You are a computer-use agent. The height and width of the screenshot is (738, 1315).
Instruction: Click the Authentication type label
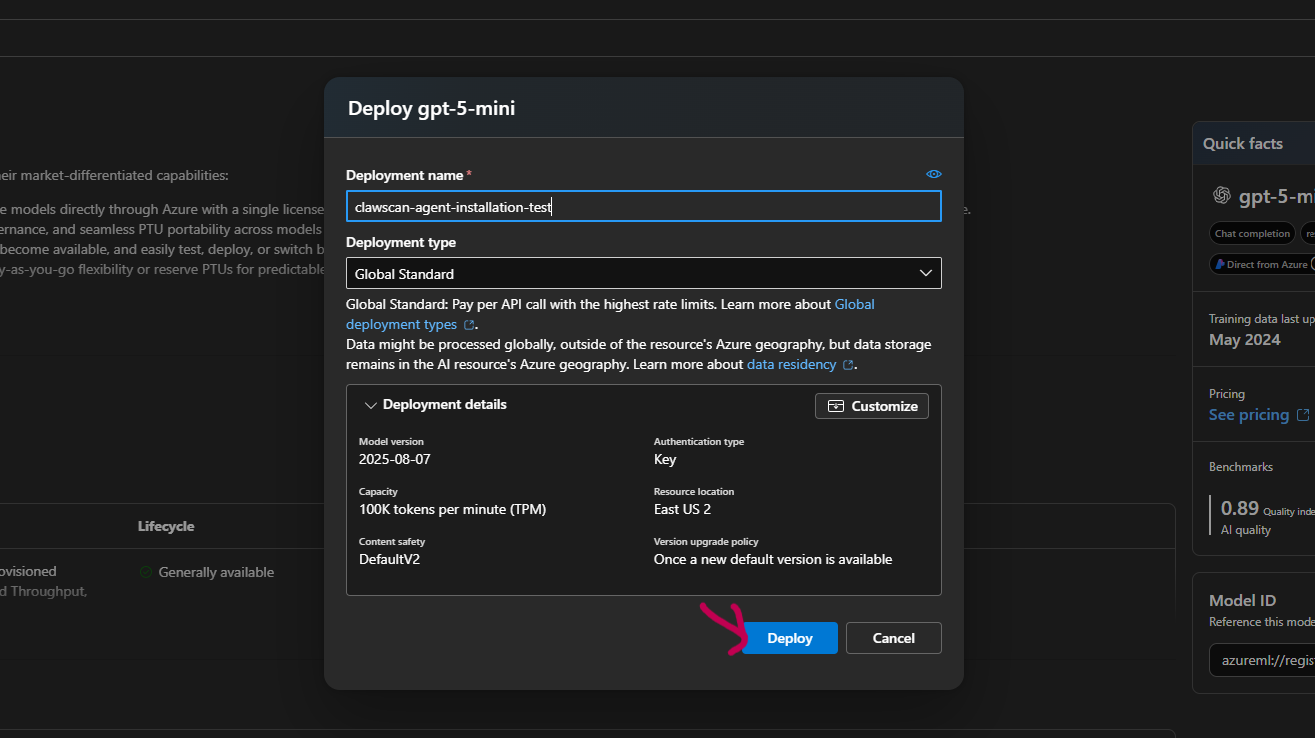pyautogui.click(x=699, y=441)
